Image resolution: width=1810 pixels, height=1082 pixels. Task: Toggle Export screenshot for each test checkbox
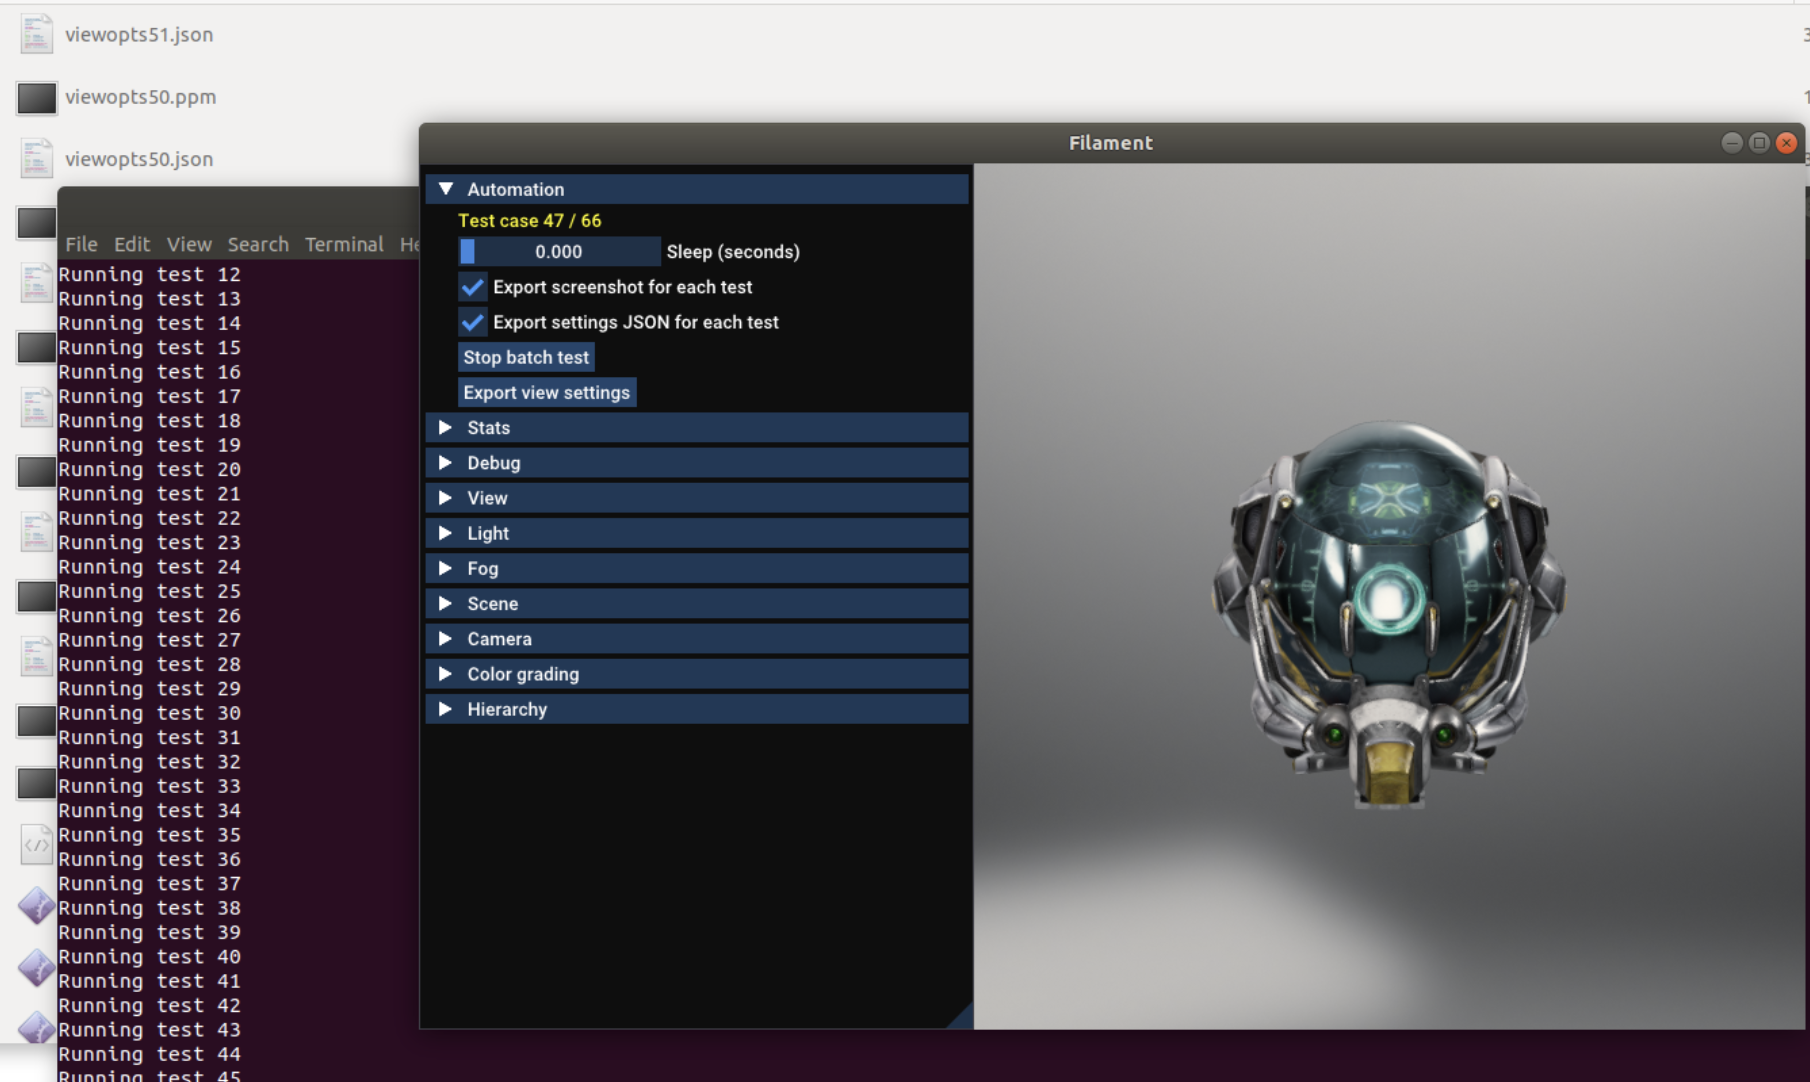coord(473,287)
